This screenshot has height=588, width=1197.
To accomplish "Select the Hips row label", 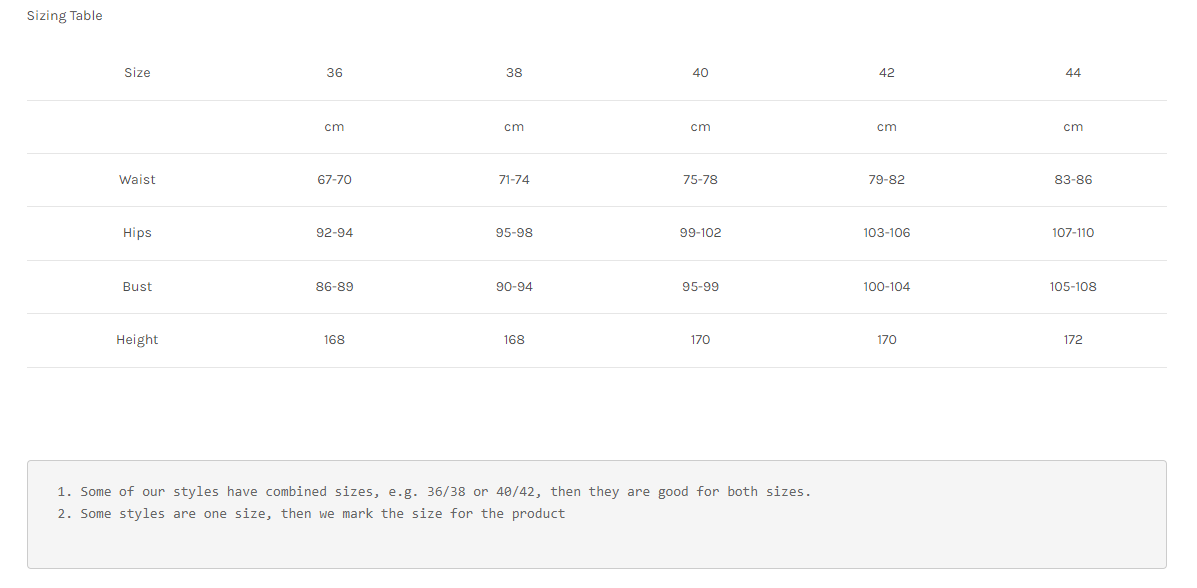I will click(137, 233).
